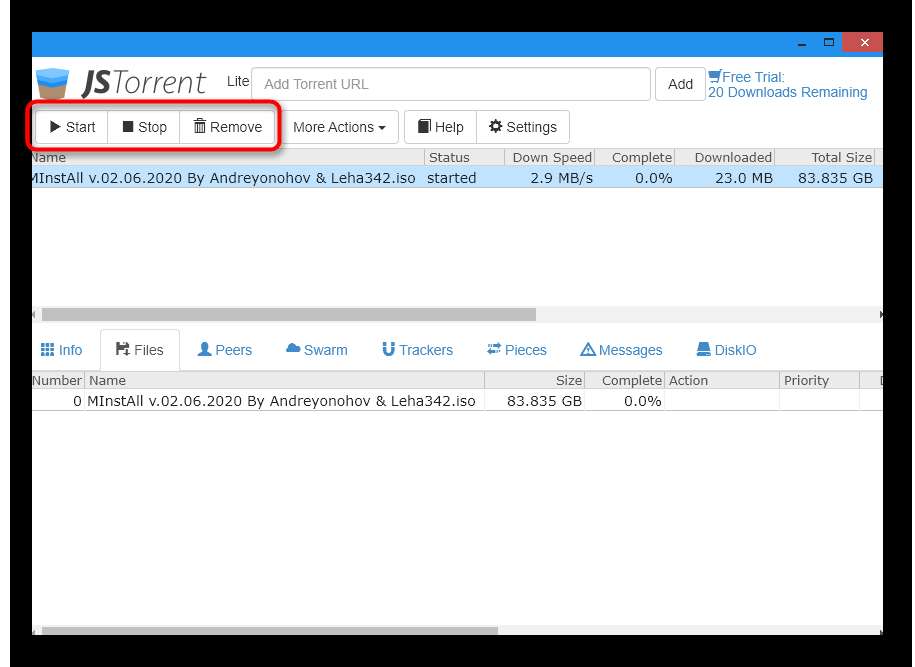Click the Downloaded column header
The width and height of the screenshot is (915, 667).
tap(725, 157)
